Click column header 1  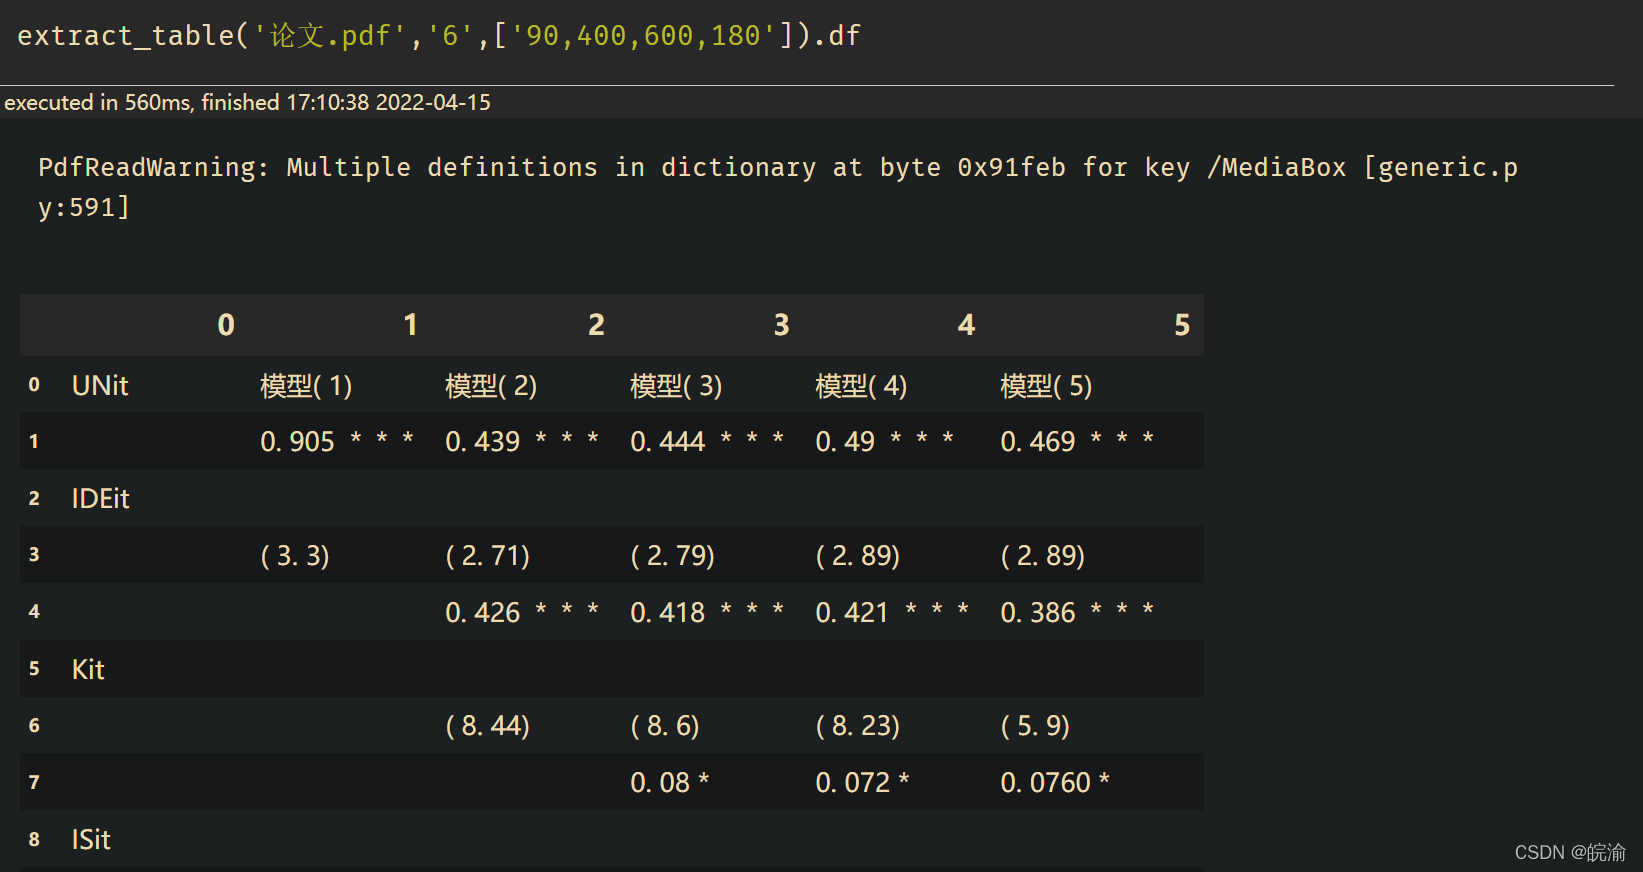click(410, 325)
